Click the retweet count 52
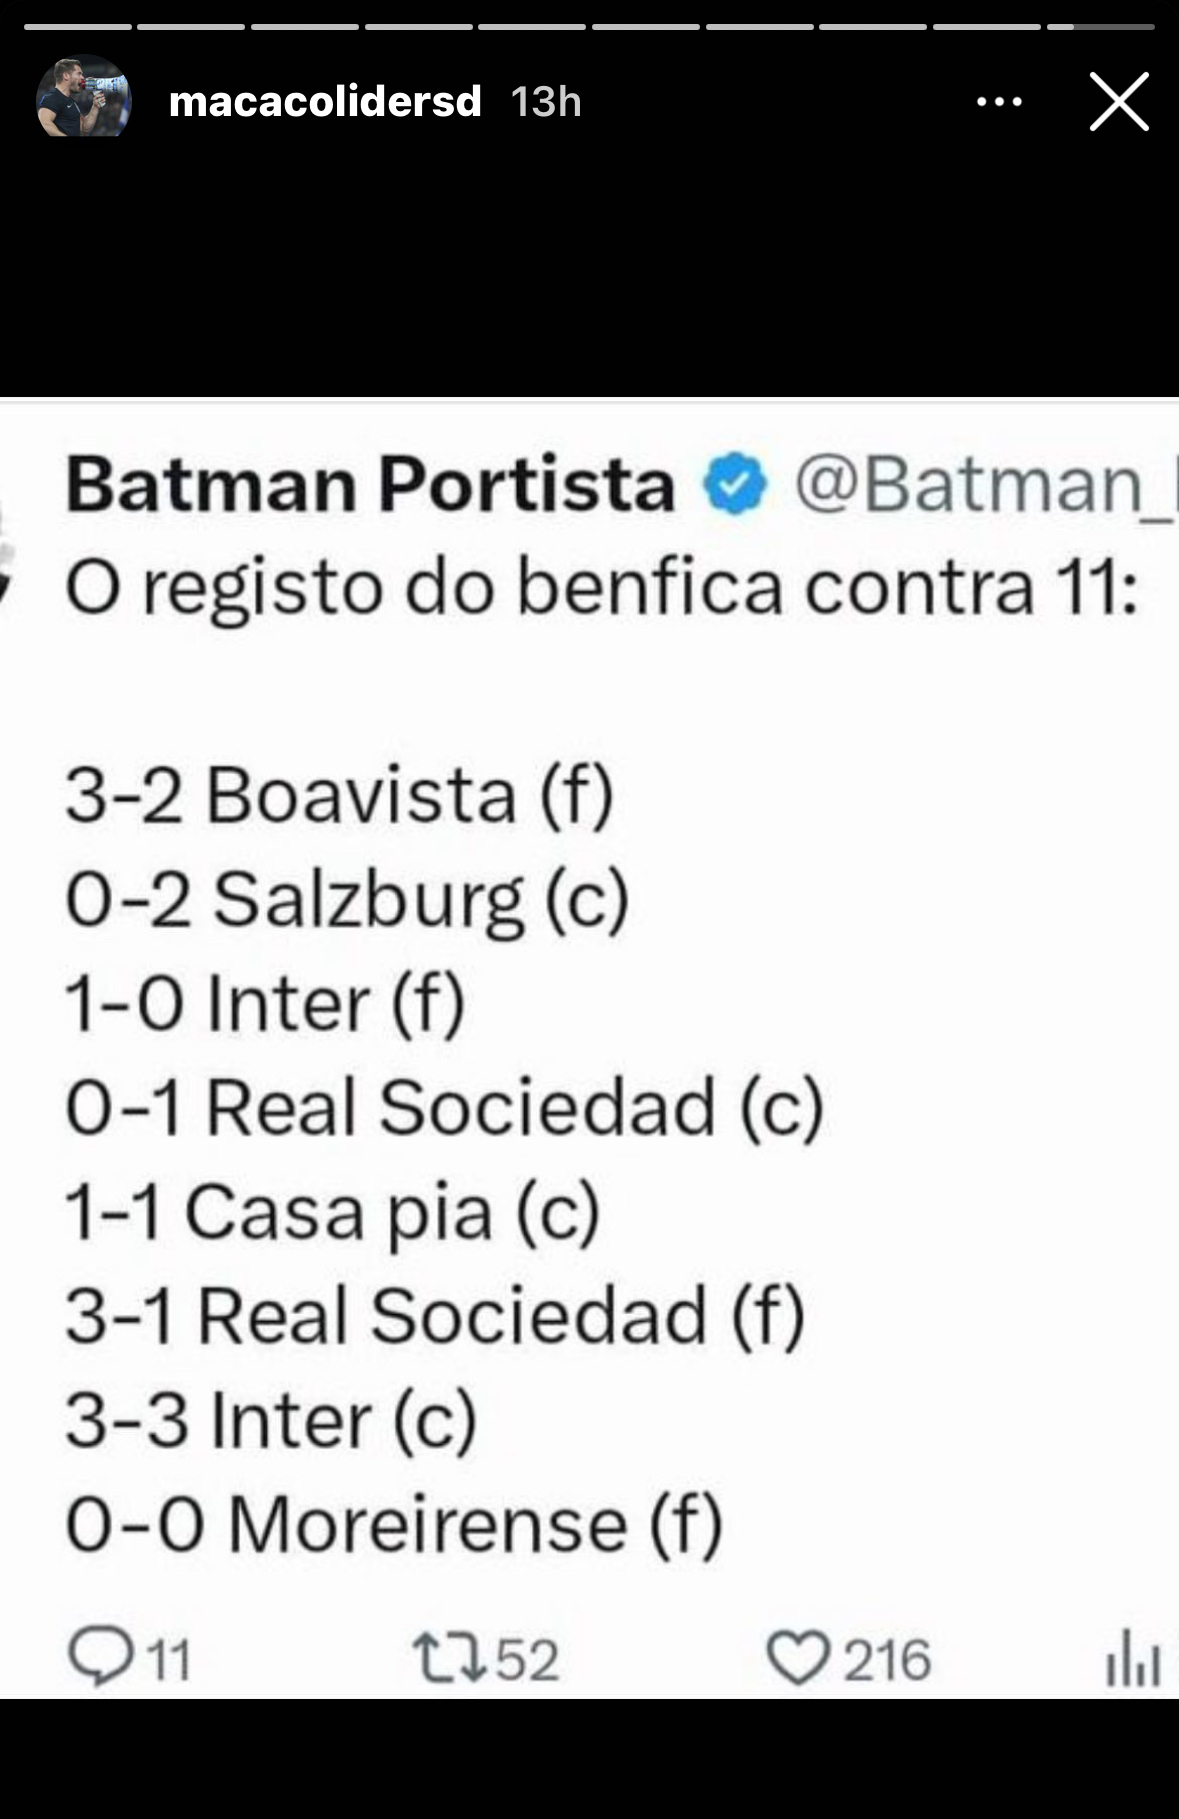1179x1819 pixels. (527, 1659)
